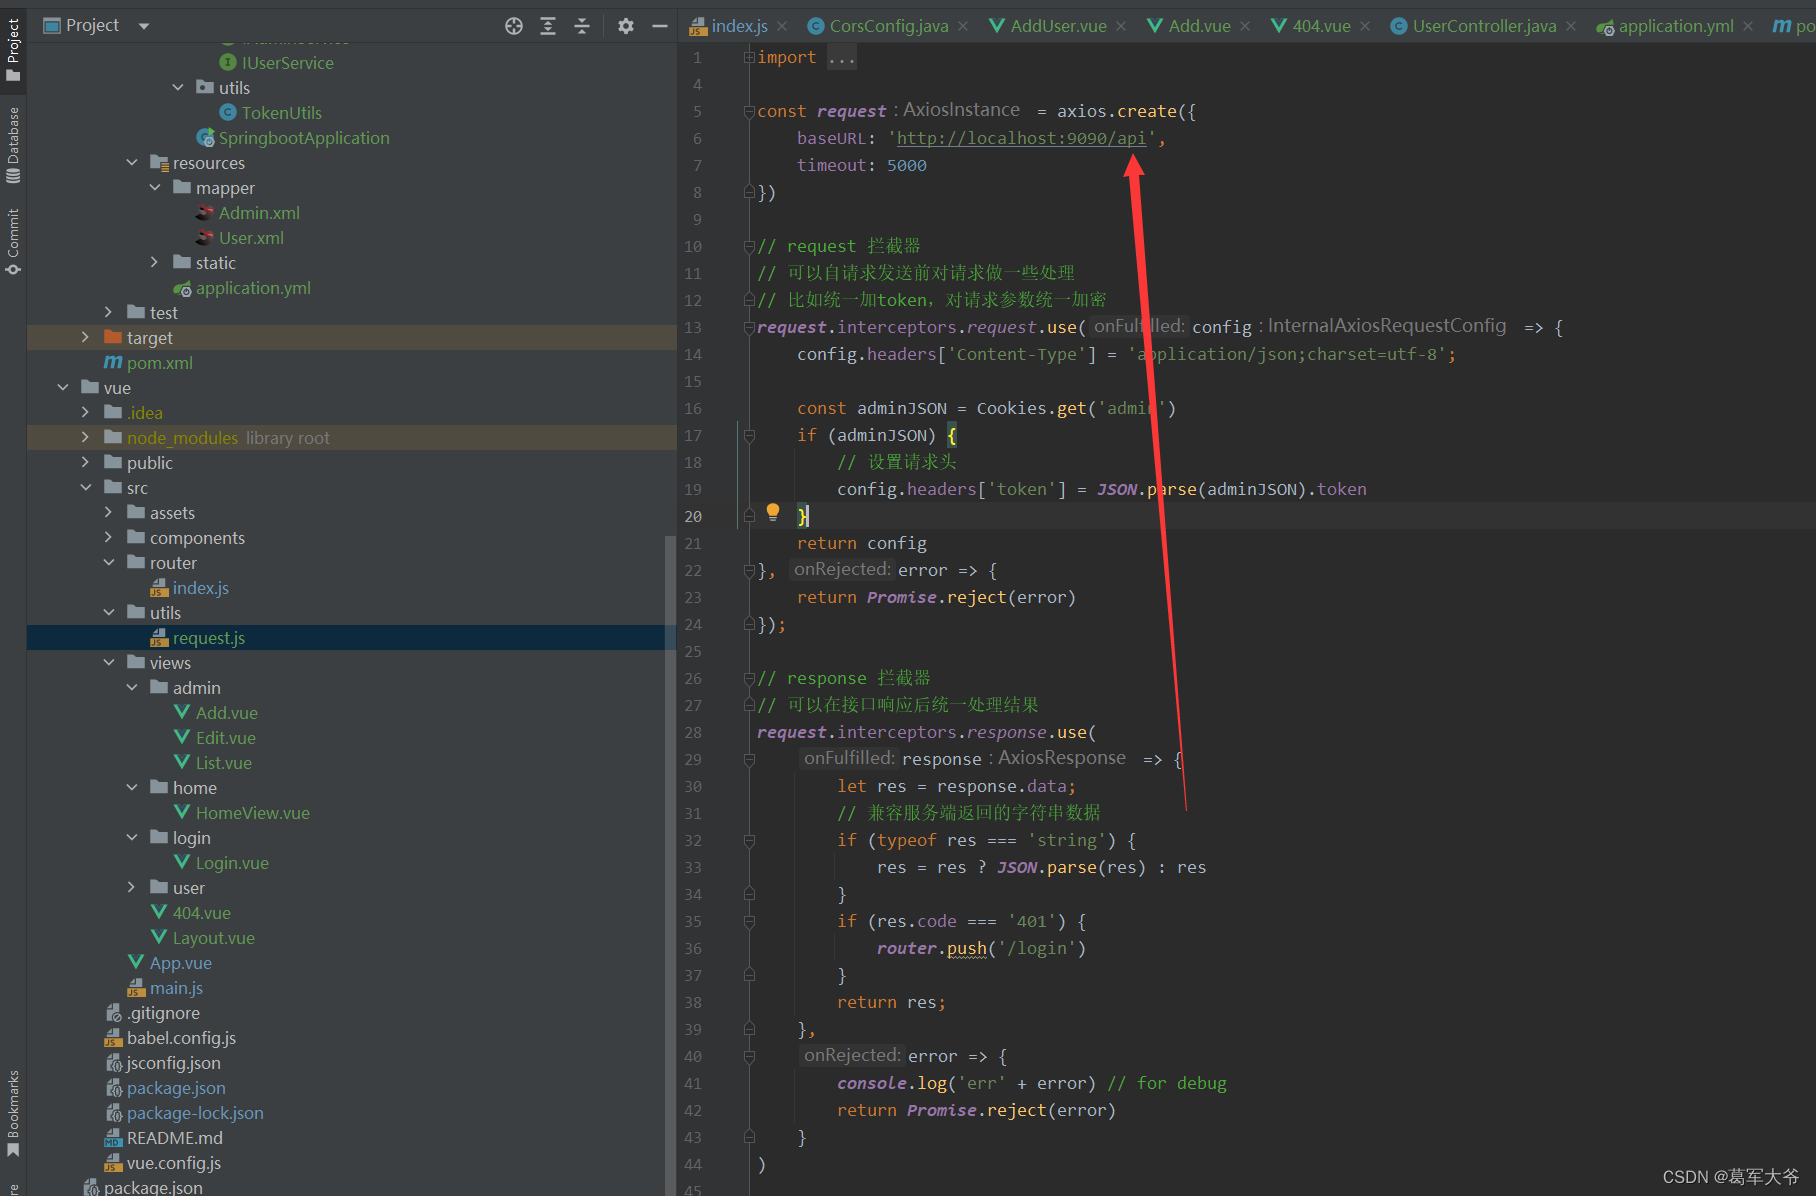Screen dimensions: 1816x1196
Task: Open Admin.xml mapper file
Action: [259, 213]
